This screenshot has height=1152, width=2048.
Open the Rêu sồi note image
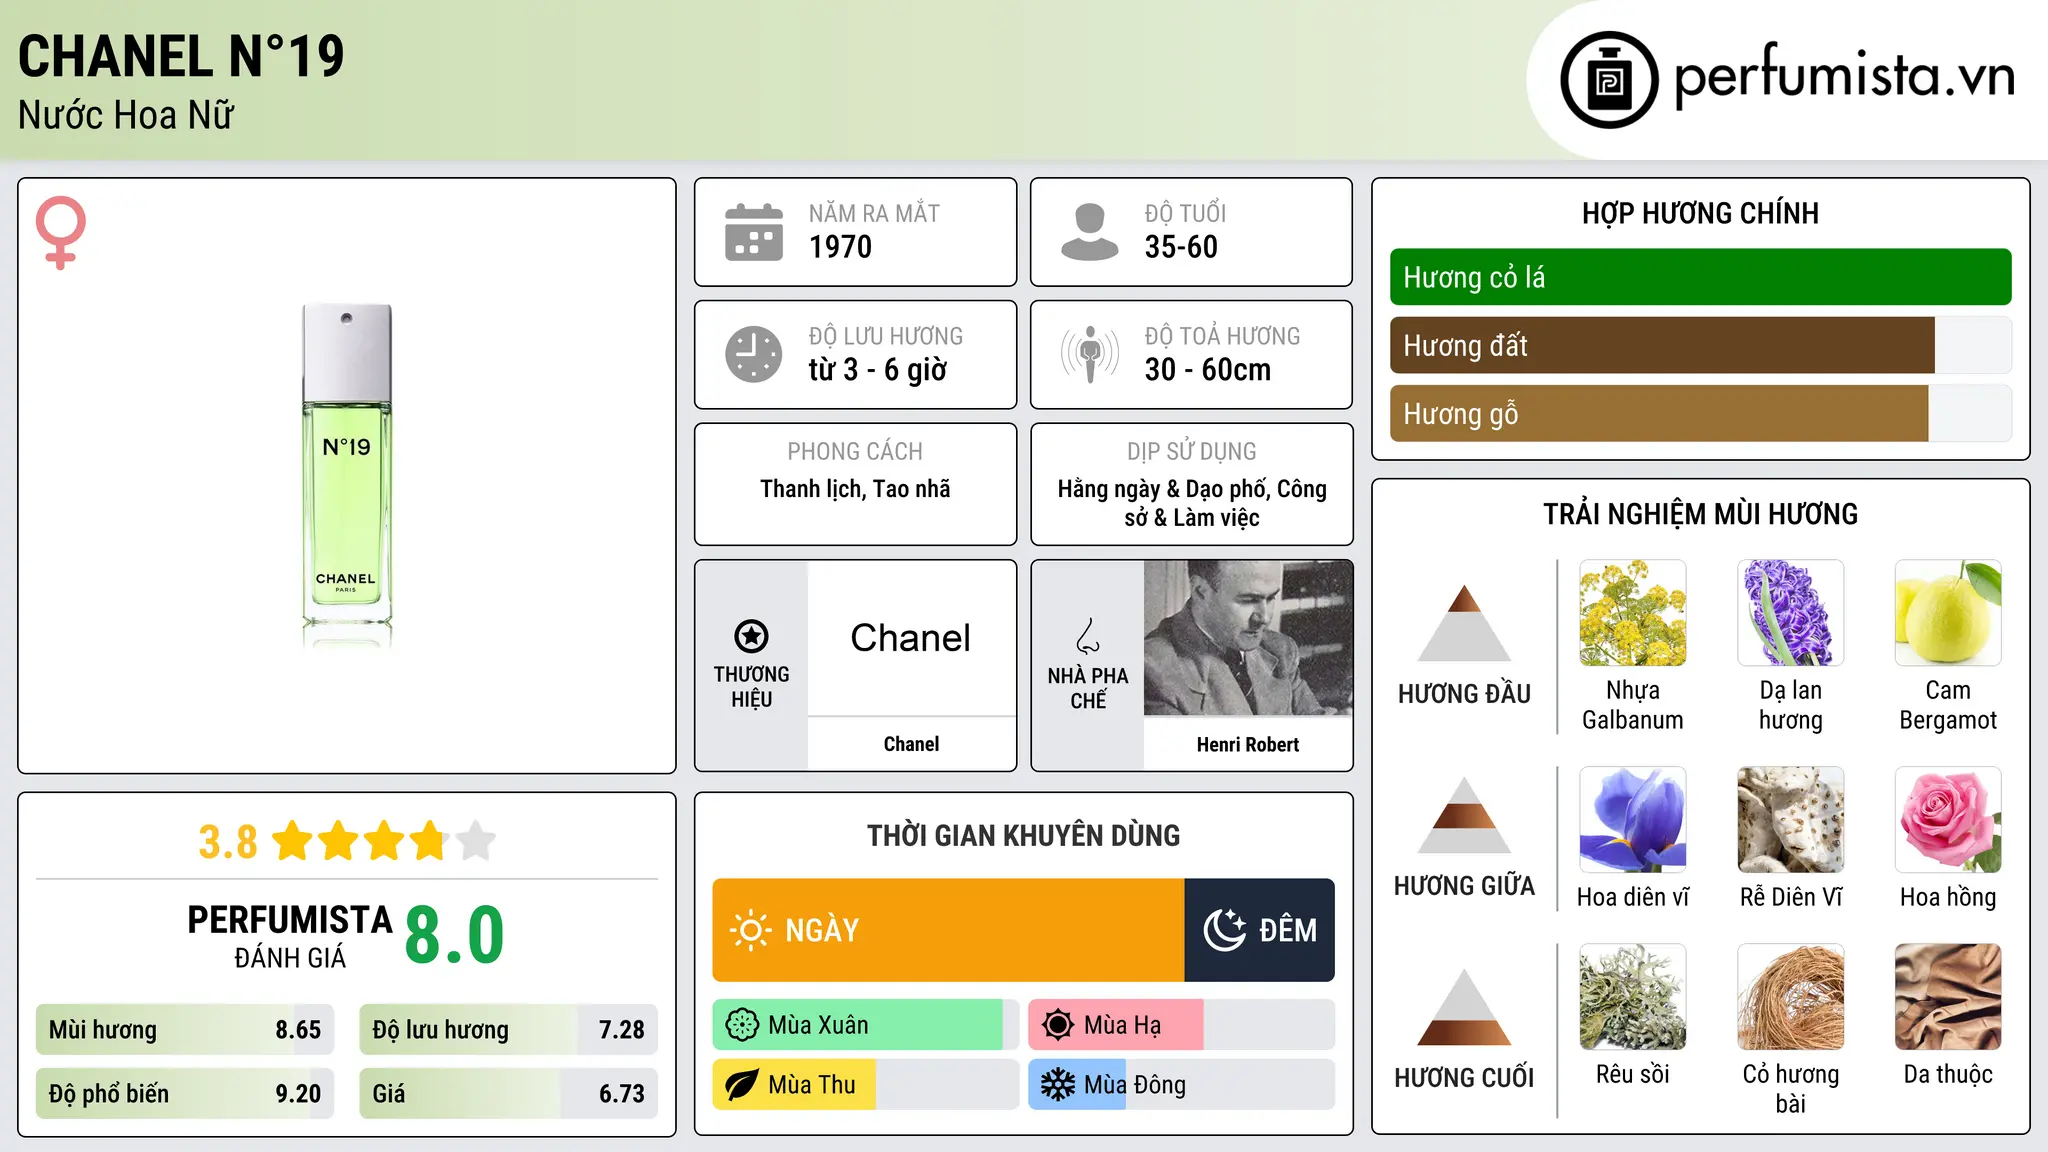[1633, 997]
